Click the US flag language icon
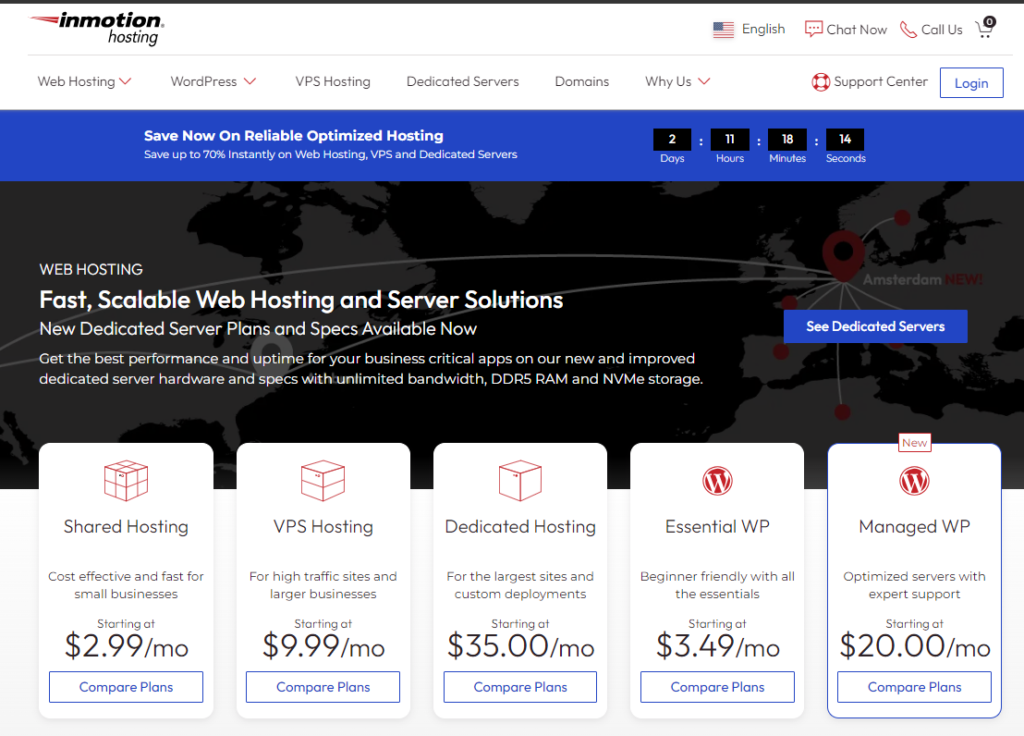1024x736 pixels. pos(723,29)
